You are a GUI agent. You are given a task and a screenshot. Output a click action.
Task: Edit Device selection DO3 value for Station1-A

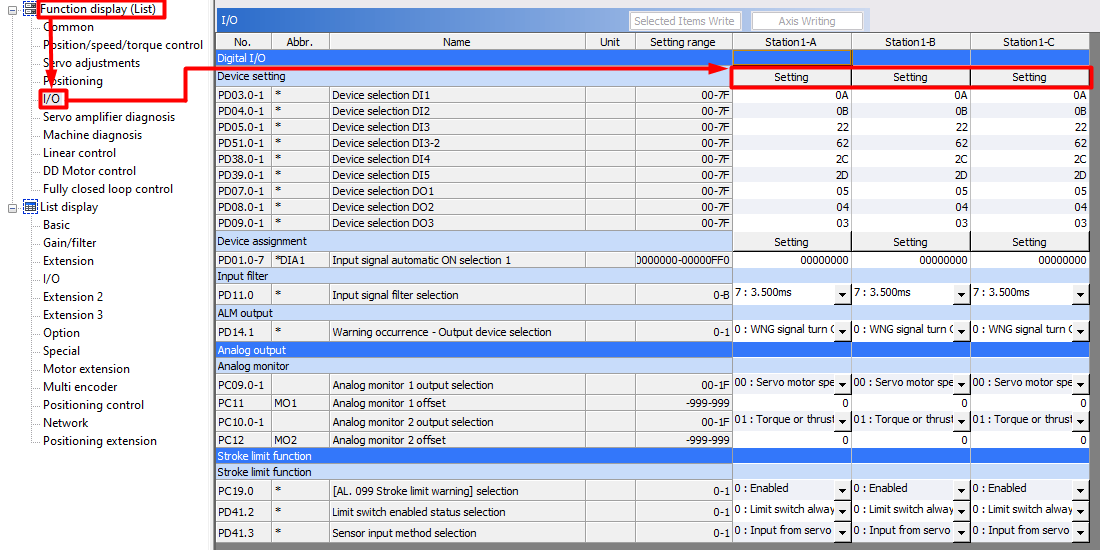(x=792, y=223)
